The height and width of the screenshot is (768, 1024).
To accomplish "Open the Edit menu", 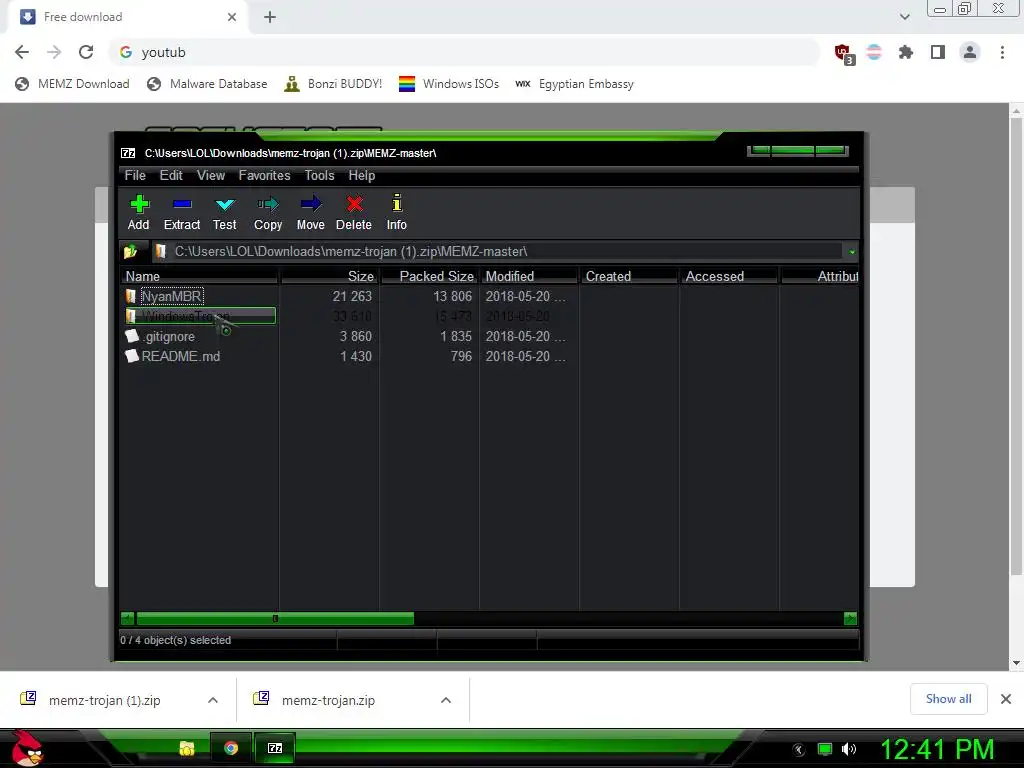I will 171,176.
